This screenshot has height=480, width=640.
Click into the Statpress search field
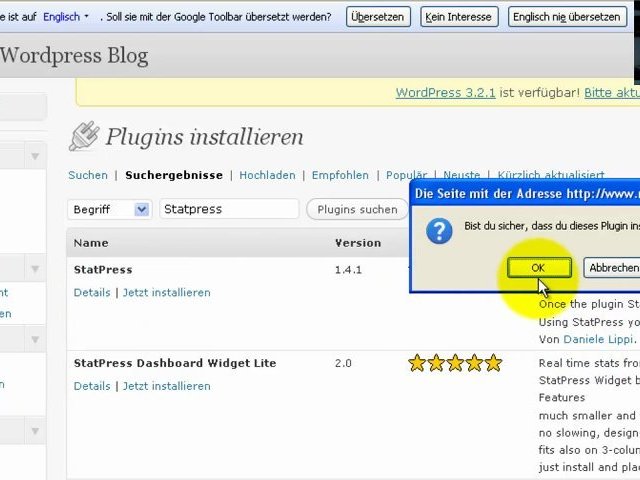(229, 209)
